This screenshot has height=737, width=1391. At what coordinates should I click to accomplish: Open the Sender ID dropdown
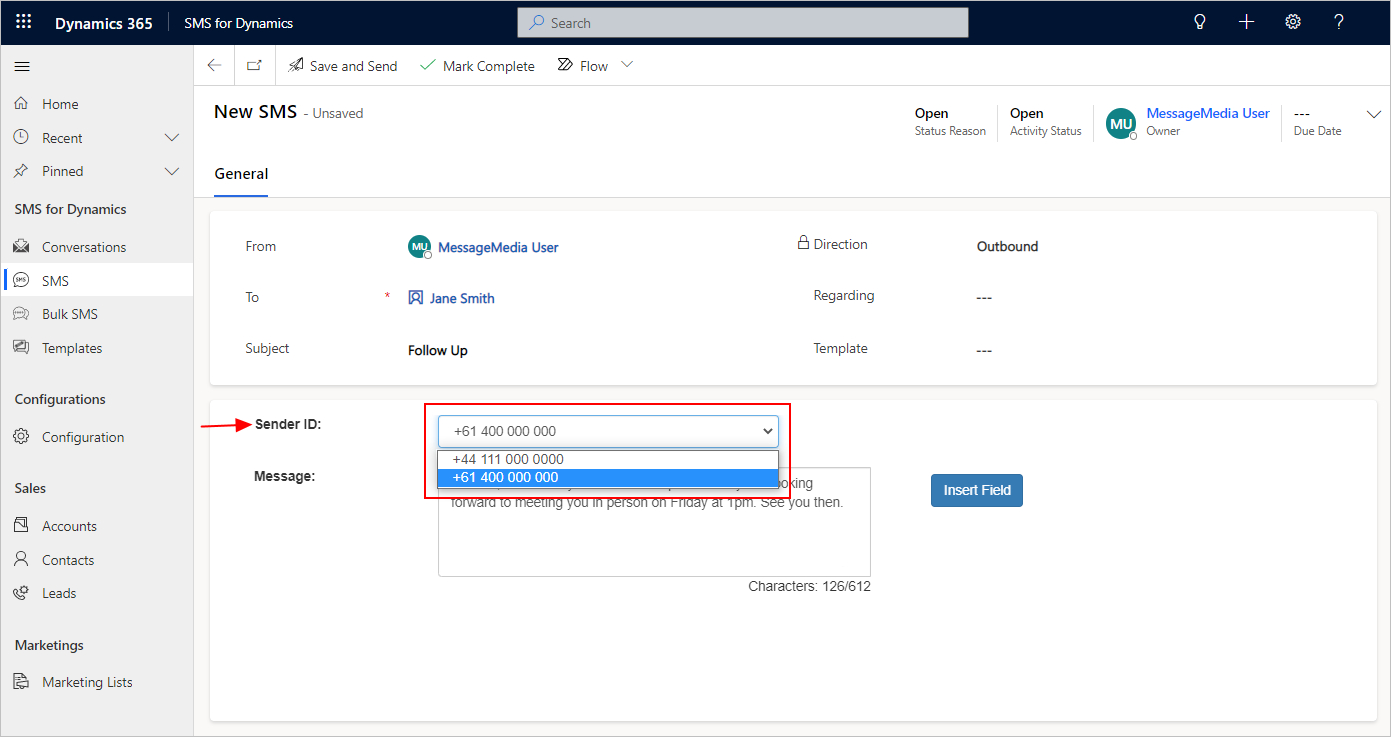coord(608,431)
